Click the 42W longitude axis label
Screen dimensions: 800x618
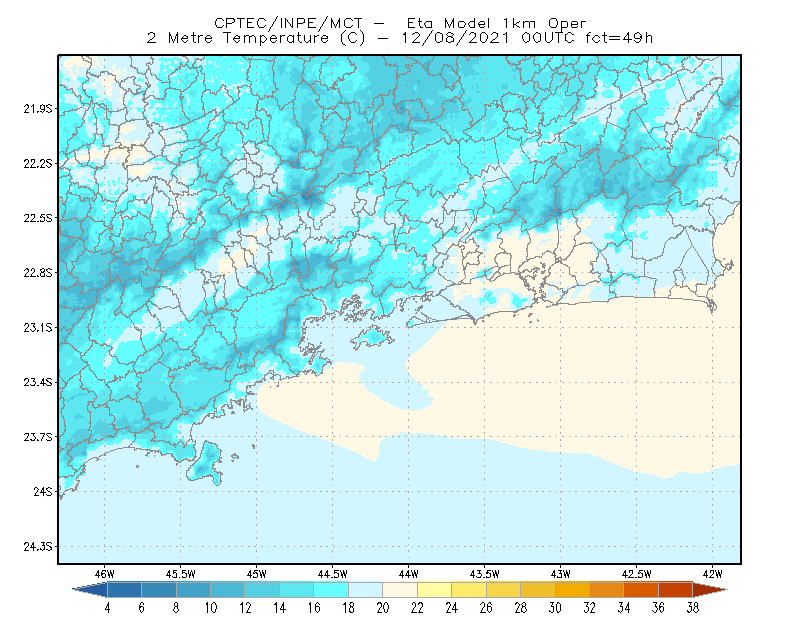pyautogui.click(x=712, y=574)
